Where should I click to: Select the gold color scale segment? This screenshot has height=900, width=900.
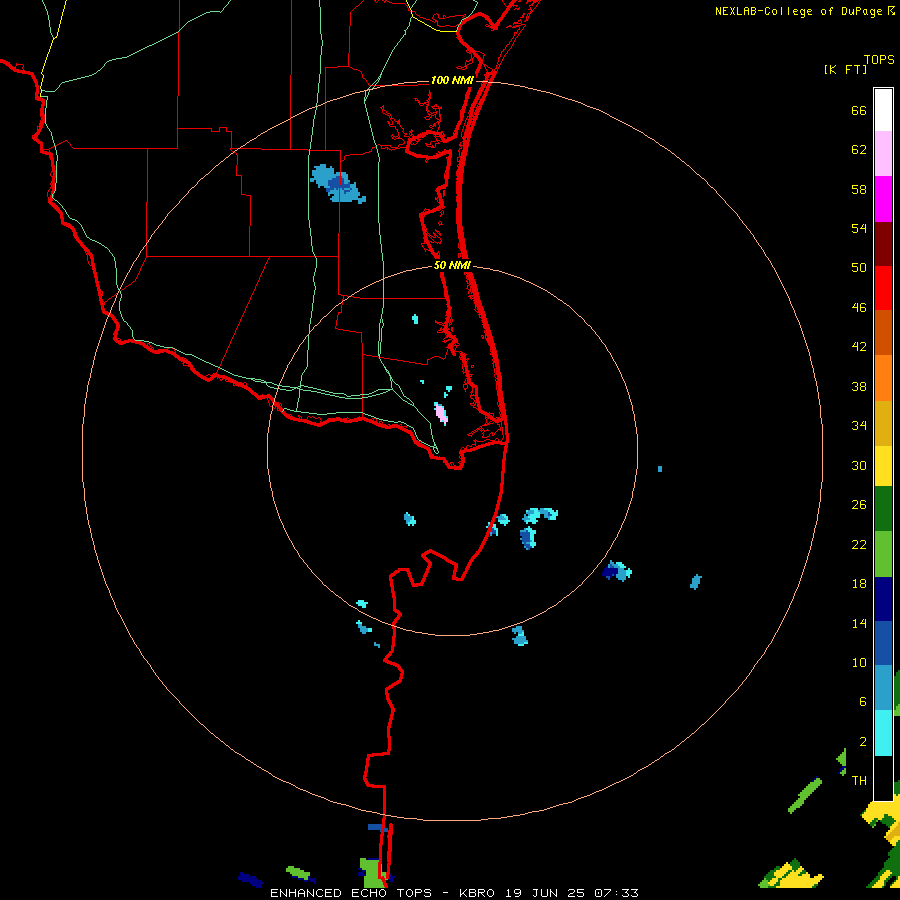(883, 423)
